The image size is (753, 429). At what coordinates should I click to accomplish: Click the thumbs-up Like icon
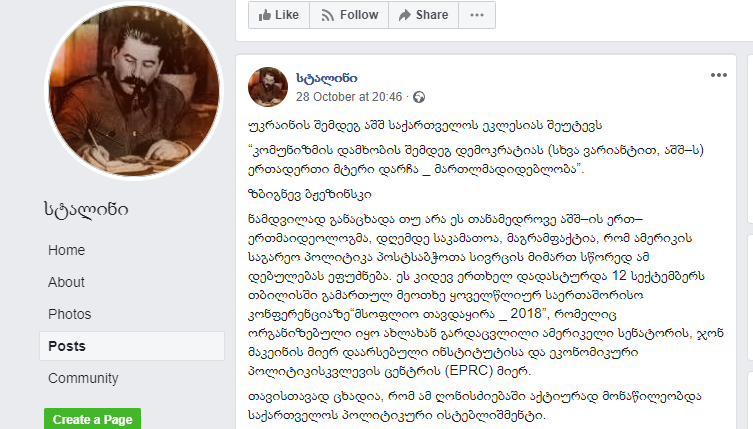(x=265, y=15)
